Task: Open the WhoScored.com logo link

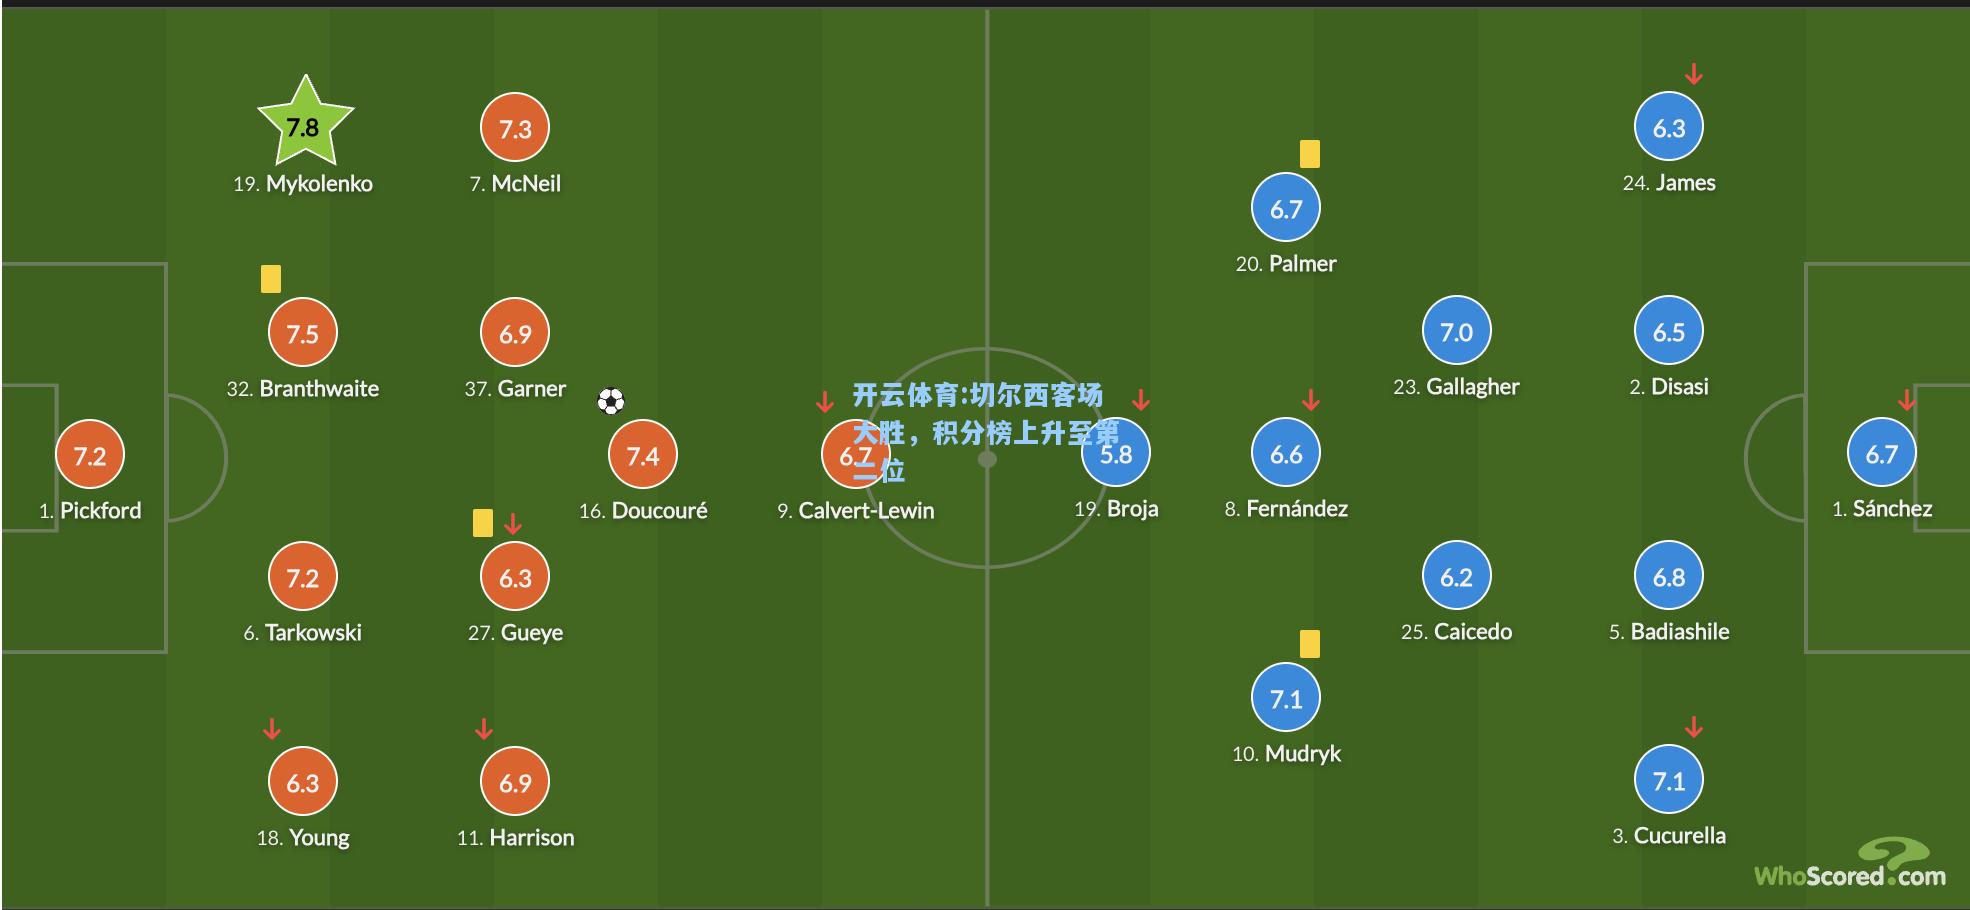Action: (1850, 865)
